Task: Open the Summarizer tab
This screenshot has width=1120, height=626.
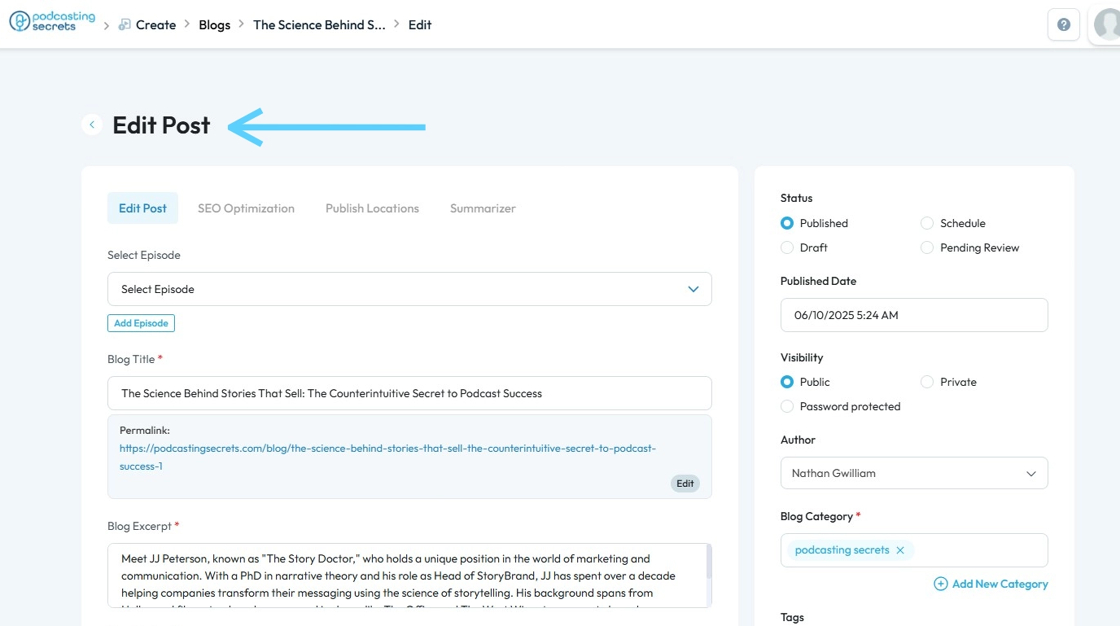Action: [483, 208]
